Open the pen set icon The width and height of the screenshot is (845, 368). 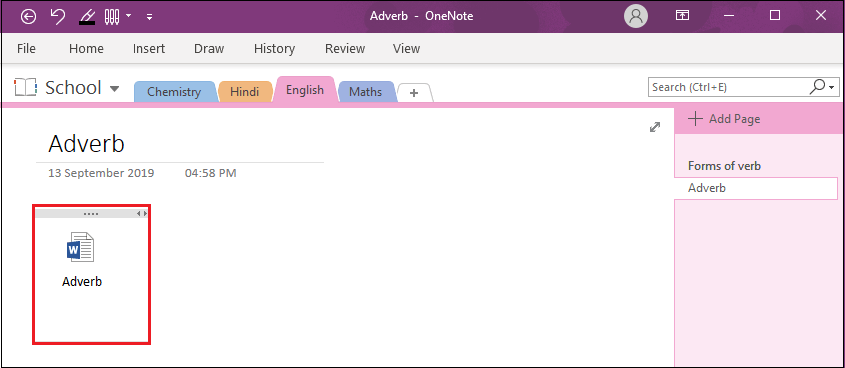point(112,17)
